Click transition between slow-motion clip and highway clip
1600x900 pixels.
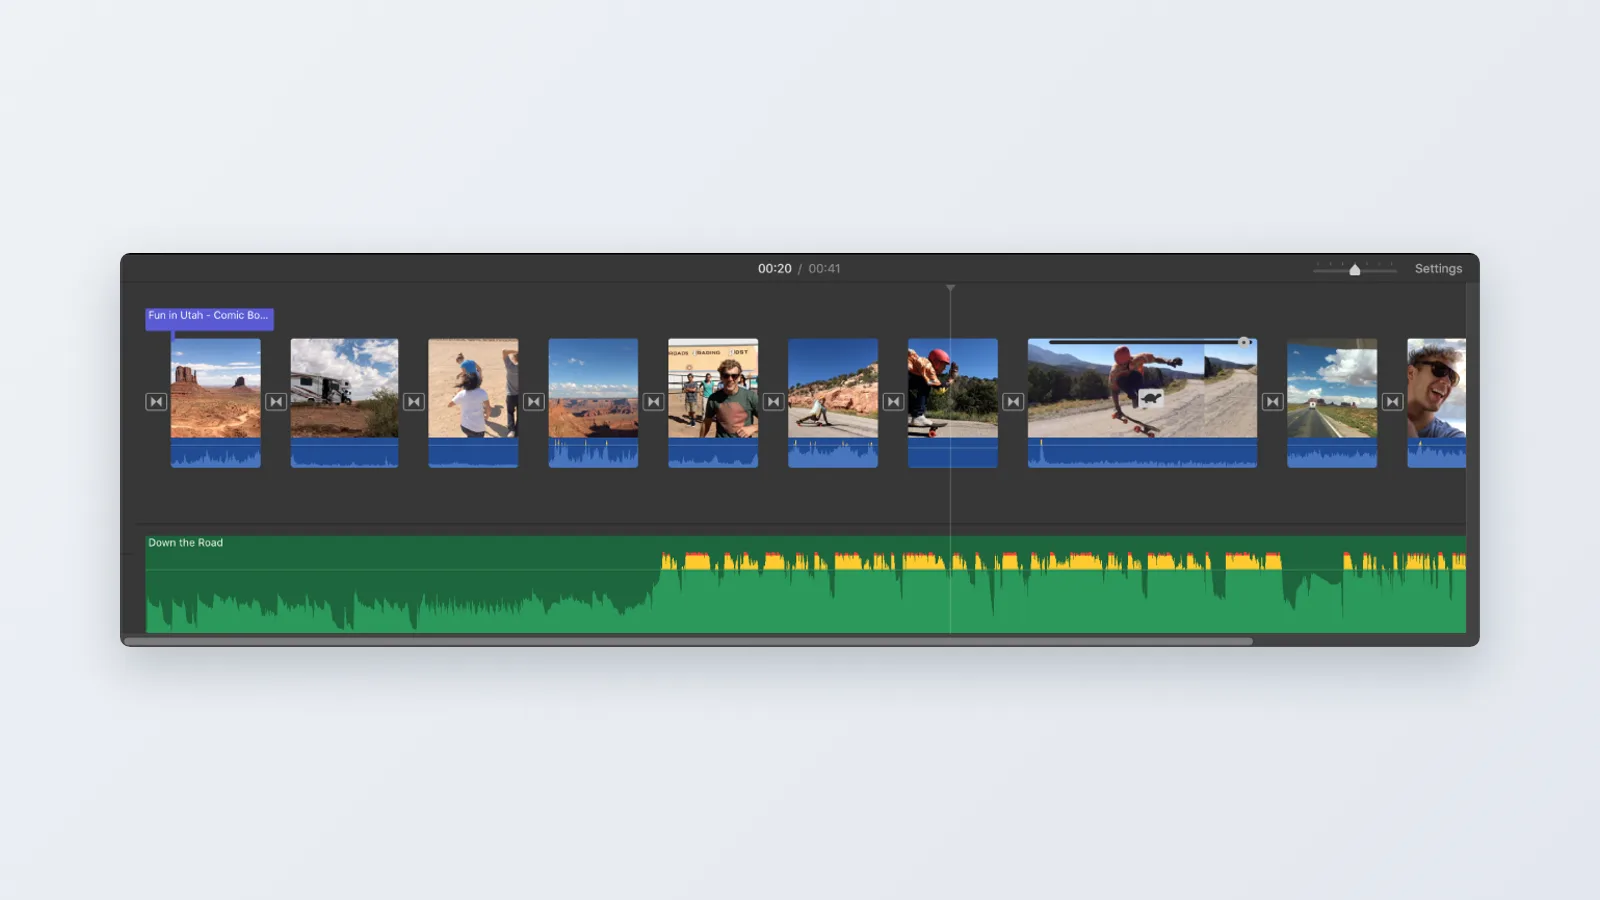pyautogui.click(x=1273, y=402)
